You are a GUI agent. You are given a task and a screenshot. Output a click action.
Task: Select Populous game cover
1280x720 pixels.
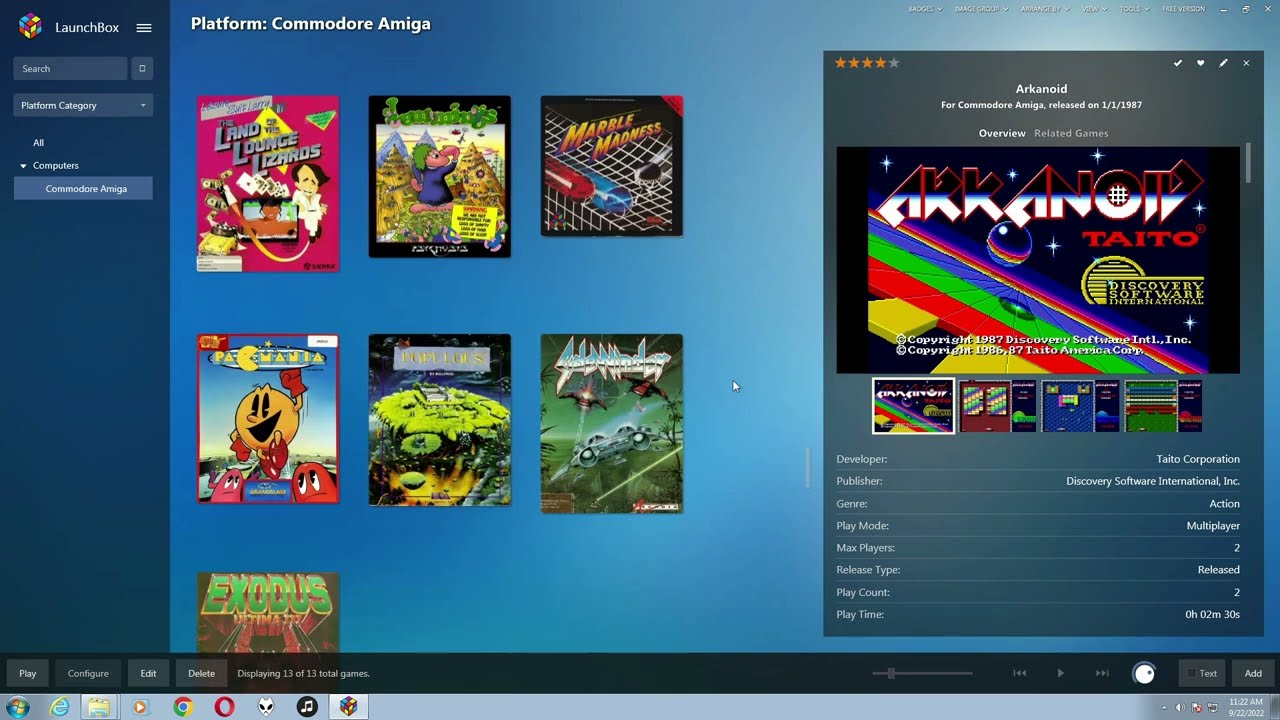tap(439, 420)
